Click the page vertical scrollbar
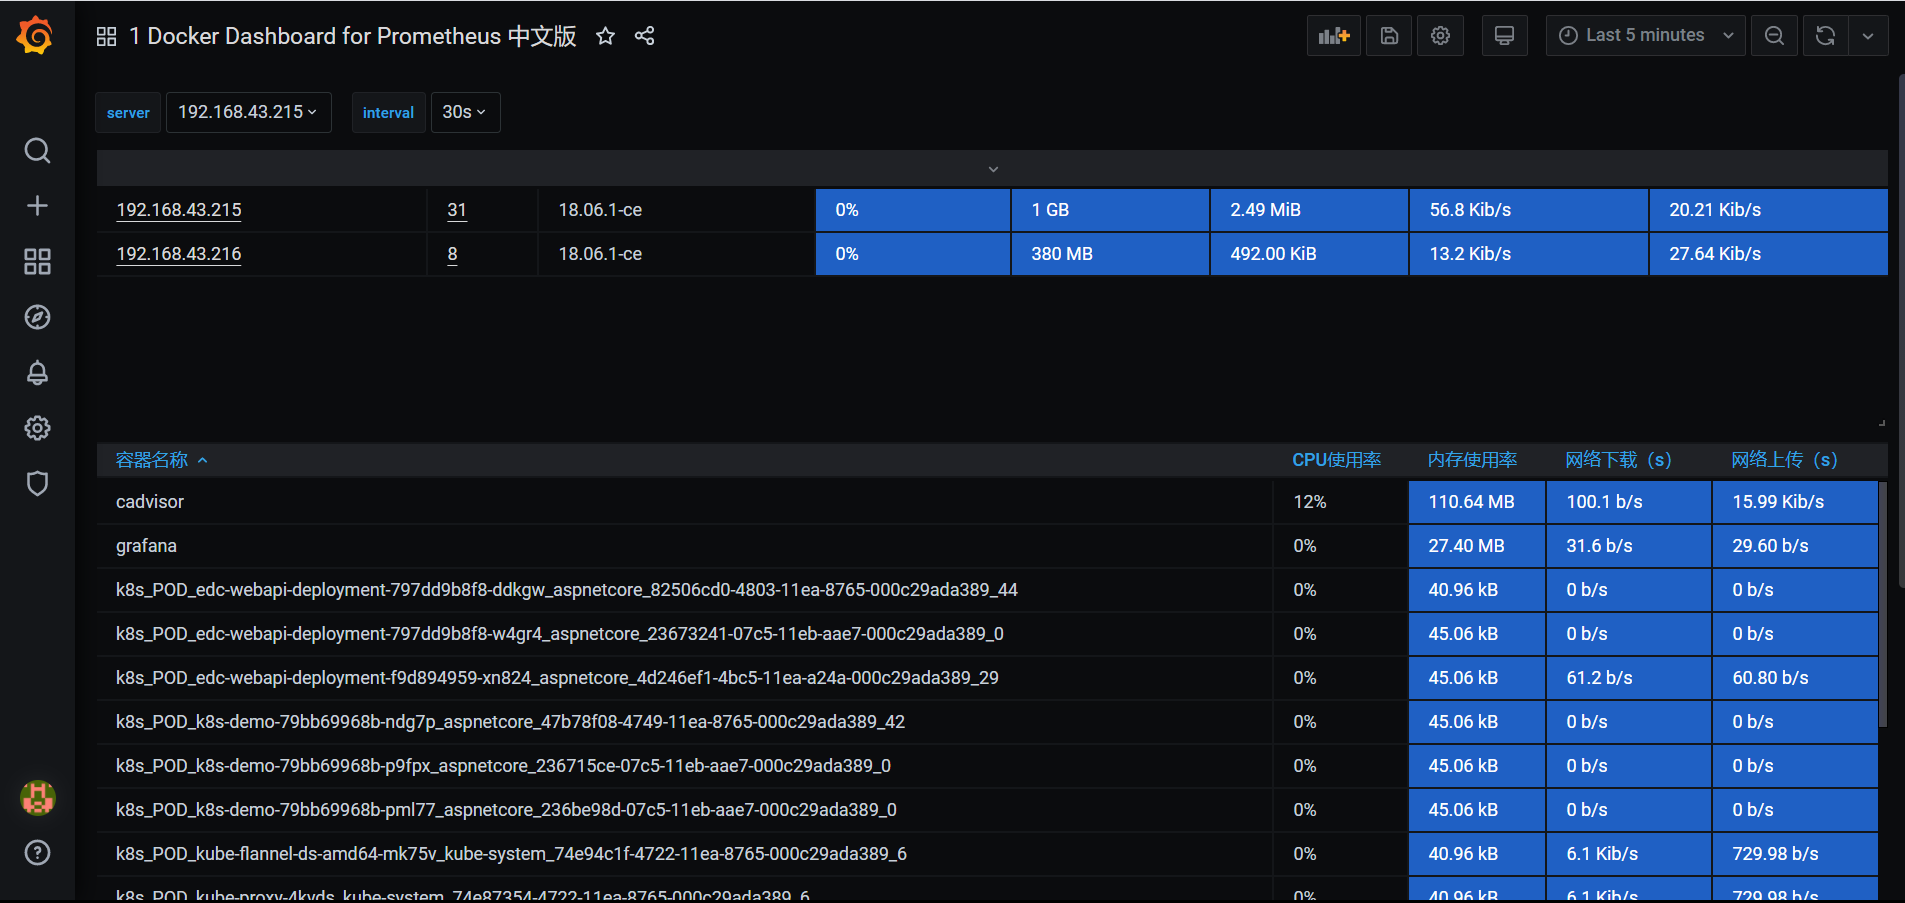The image size is (1905, 903). pos(1901,330)
